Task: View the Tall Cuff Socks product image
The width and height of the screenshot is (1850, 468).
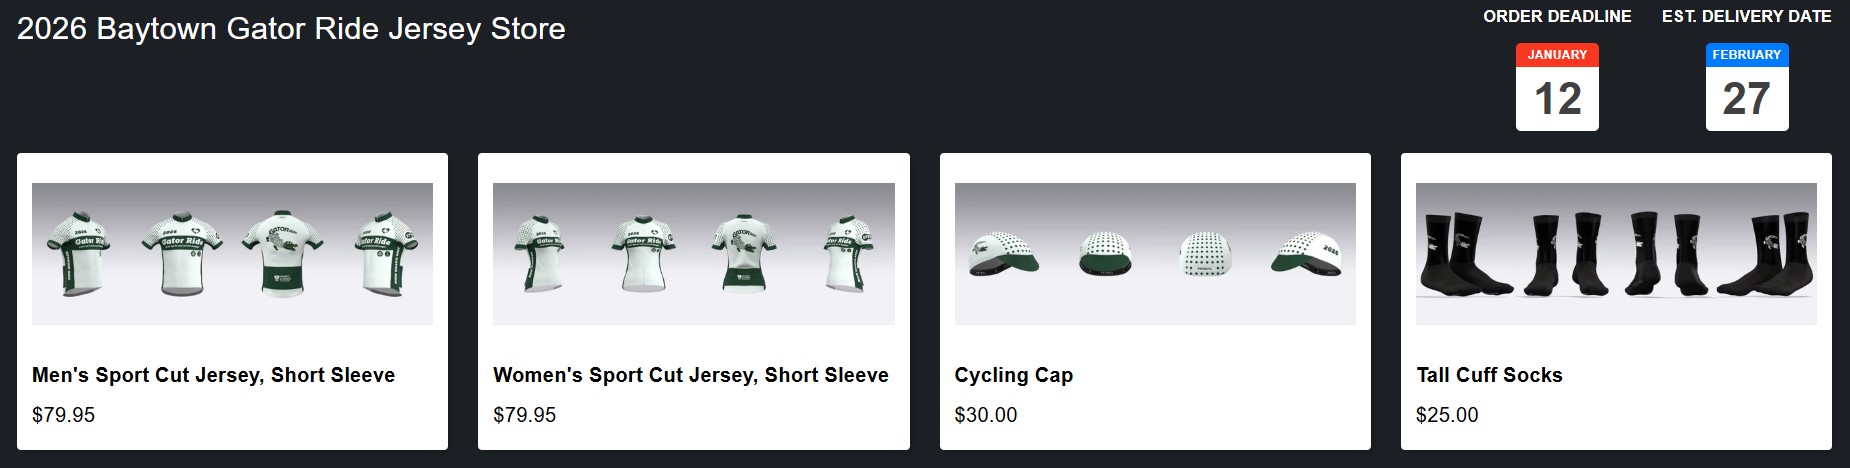Action: click(1616, 254)
